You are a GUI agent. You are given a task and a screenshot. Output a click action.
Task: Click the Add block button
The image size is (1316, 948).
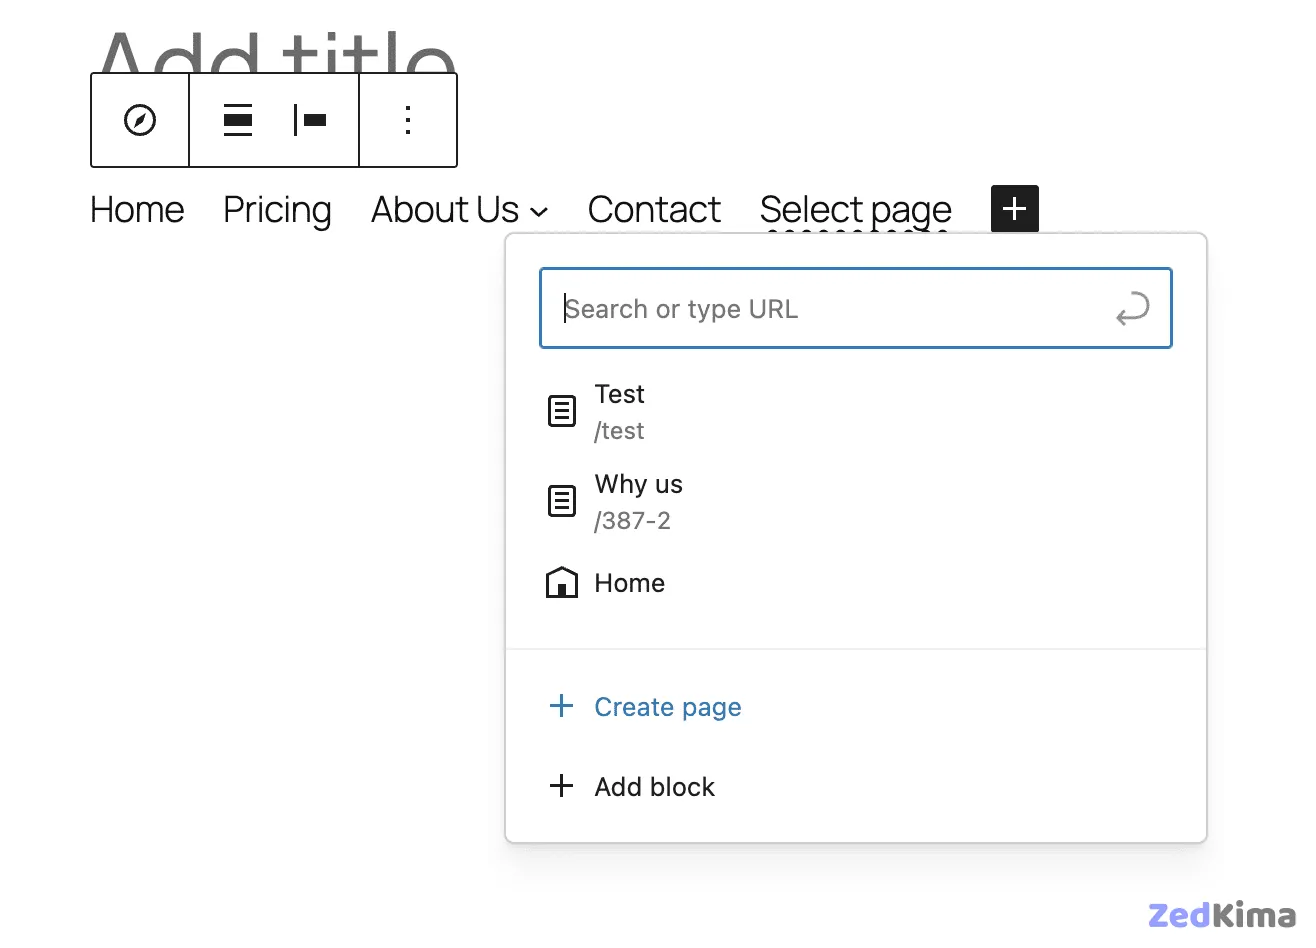point(655,787)
